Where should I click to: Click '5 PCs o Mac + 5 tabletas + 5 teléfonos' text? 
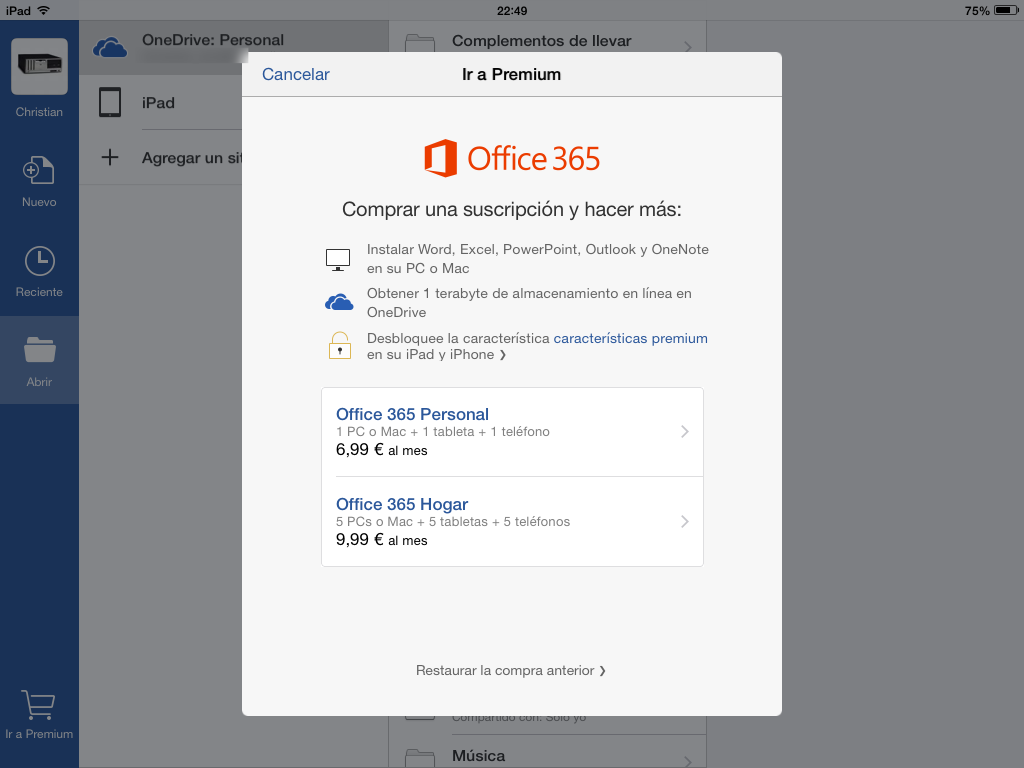pos(453,522)
